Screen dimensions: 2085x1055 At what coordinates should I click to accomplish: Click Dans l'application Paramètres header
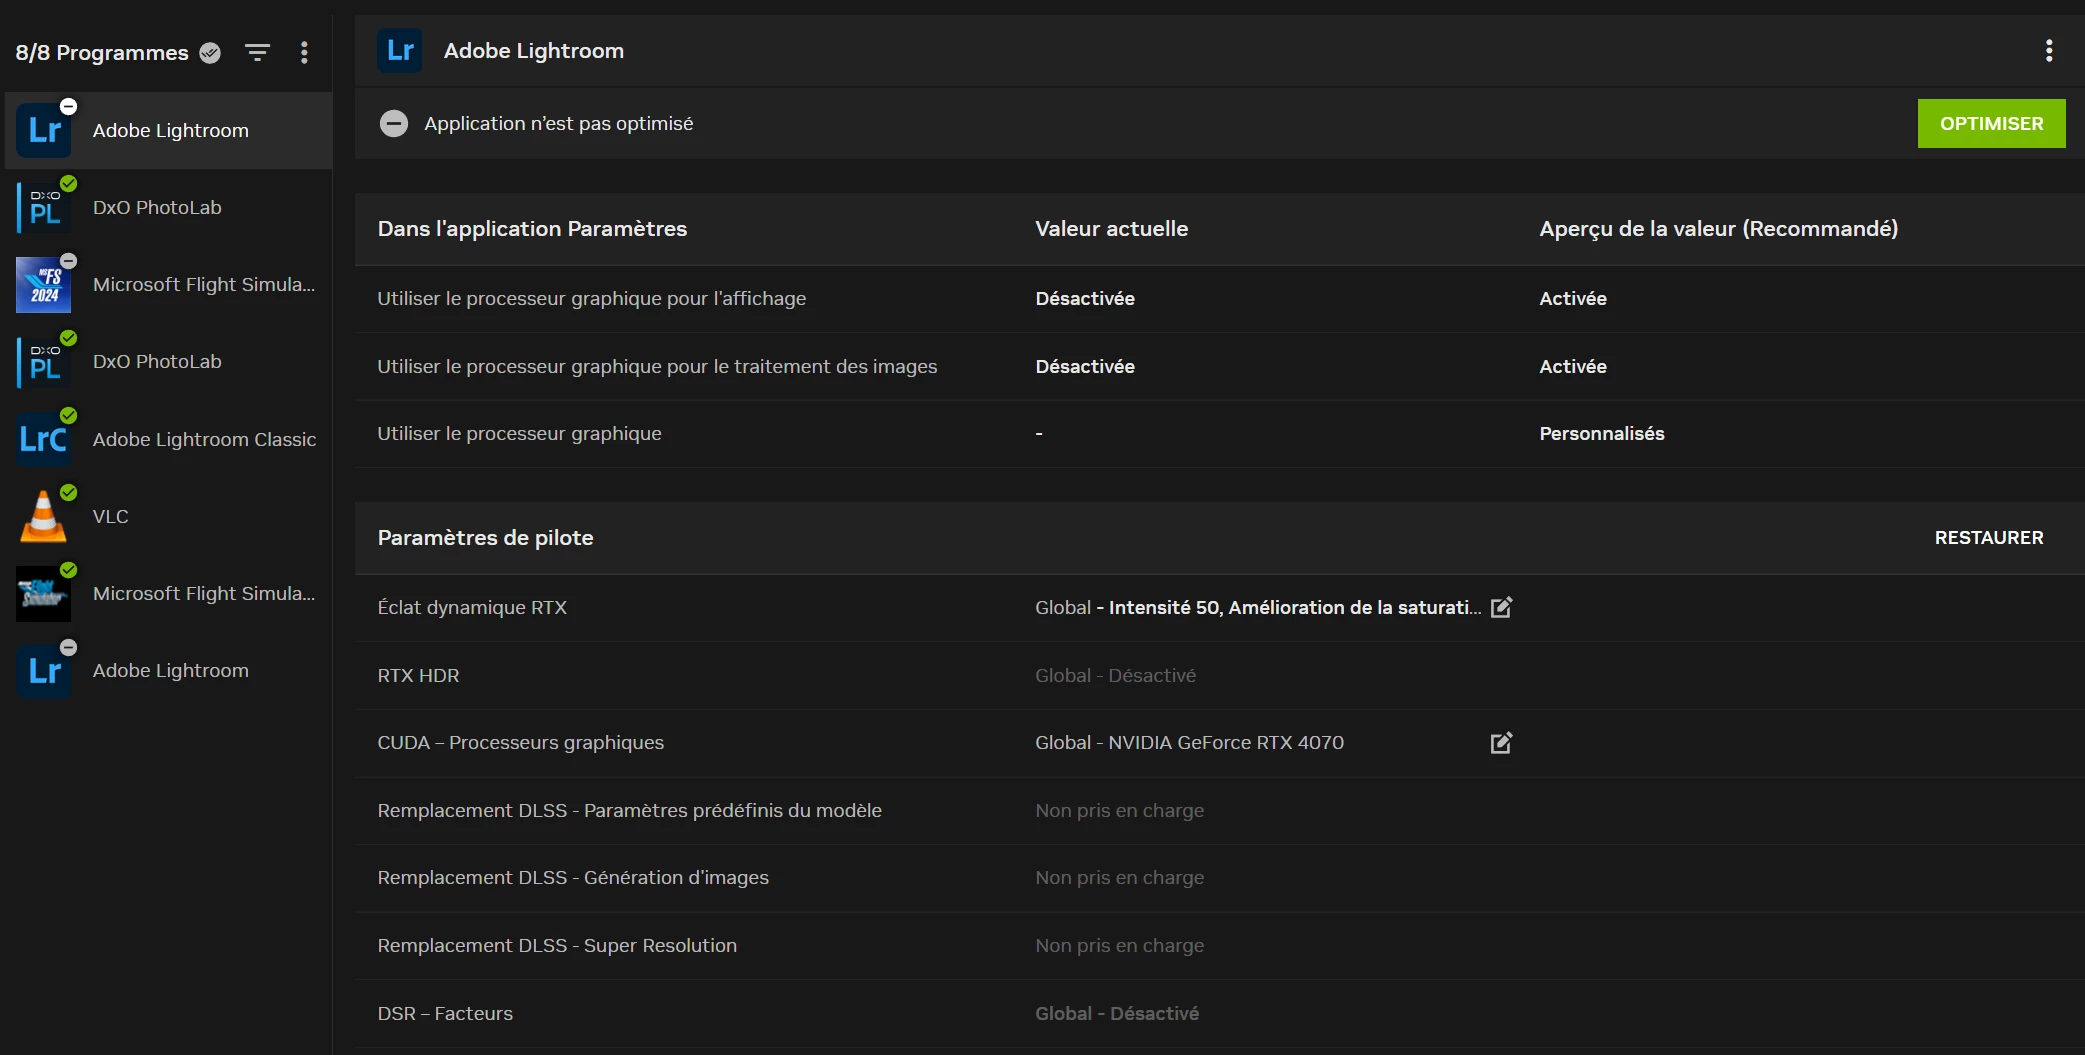(532, 229)
